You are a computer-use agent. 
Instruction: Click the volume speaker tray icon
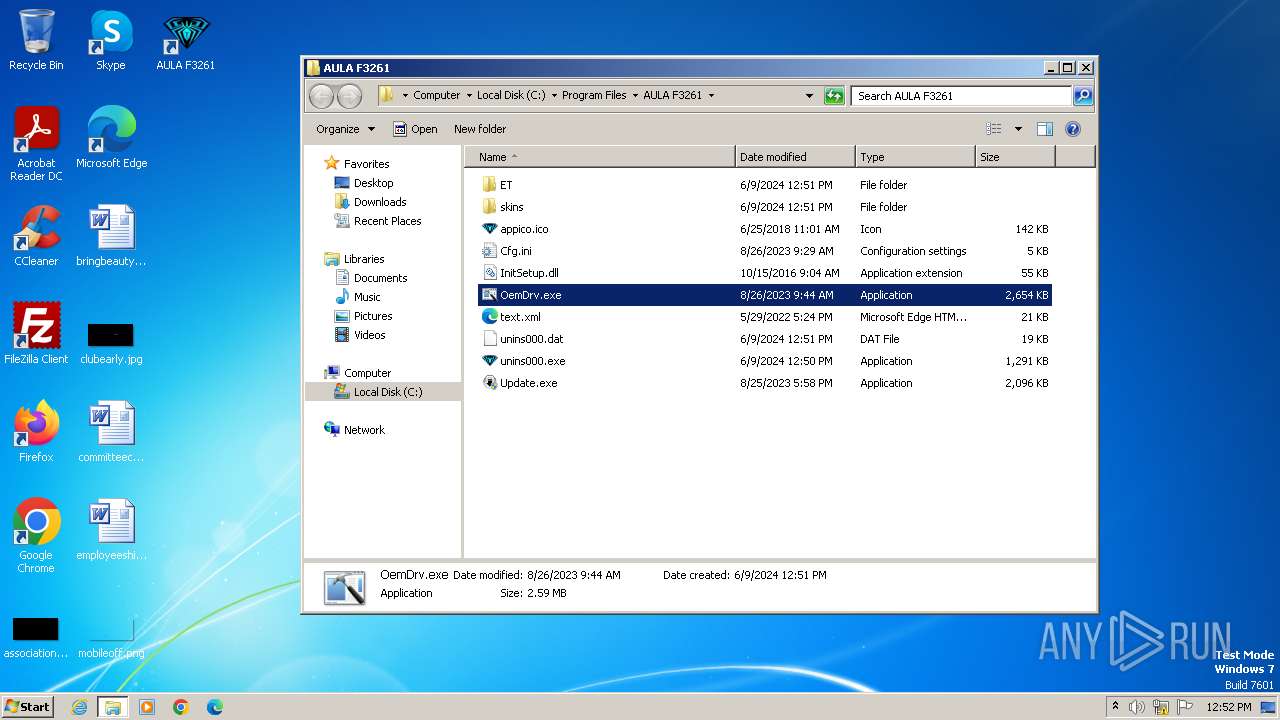[x=1137, y=707]
